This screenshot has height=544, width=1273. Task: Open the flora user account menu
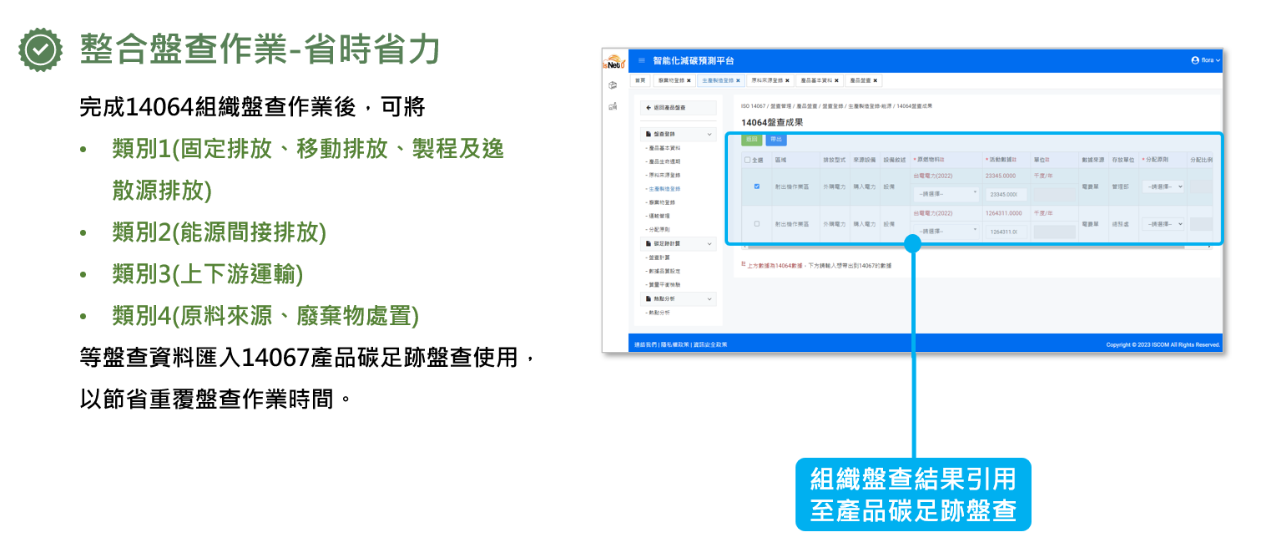pyautogui.click(x=1205, y=61)
